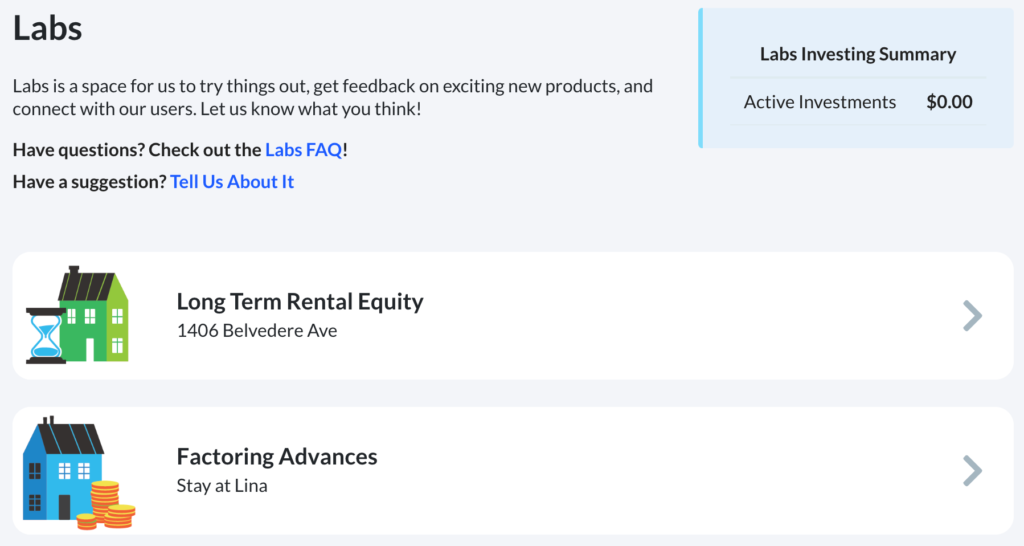Image resolution: width=1024 pixels, height=546 pixels.
Task: Click the $0.00 active investments amount
Action: pos(949,102)
